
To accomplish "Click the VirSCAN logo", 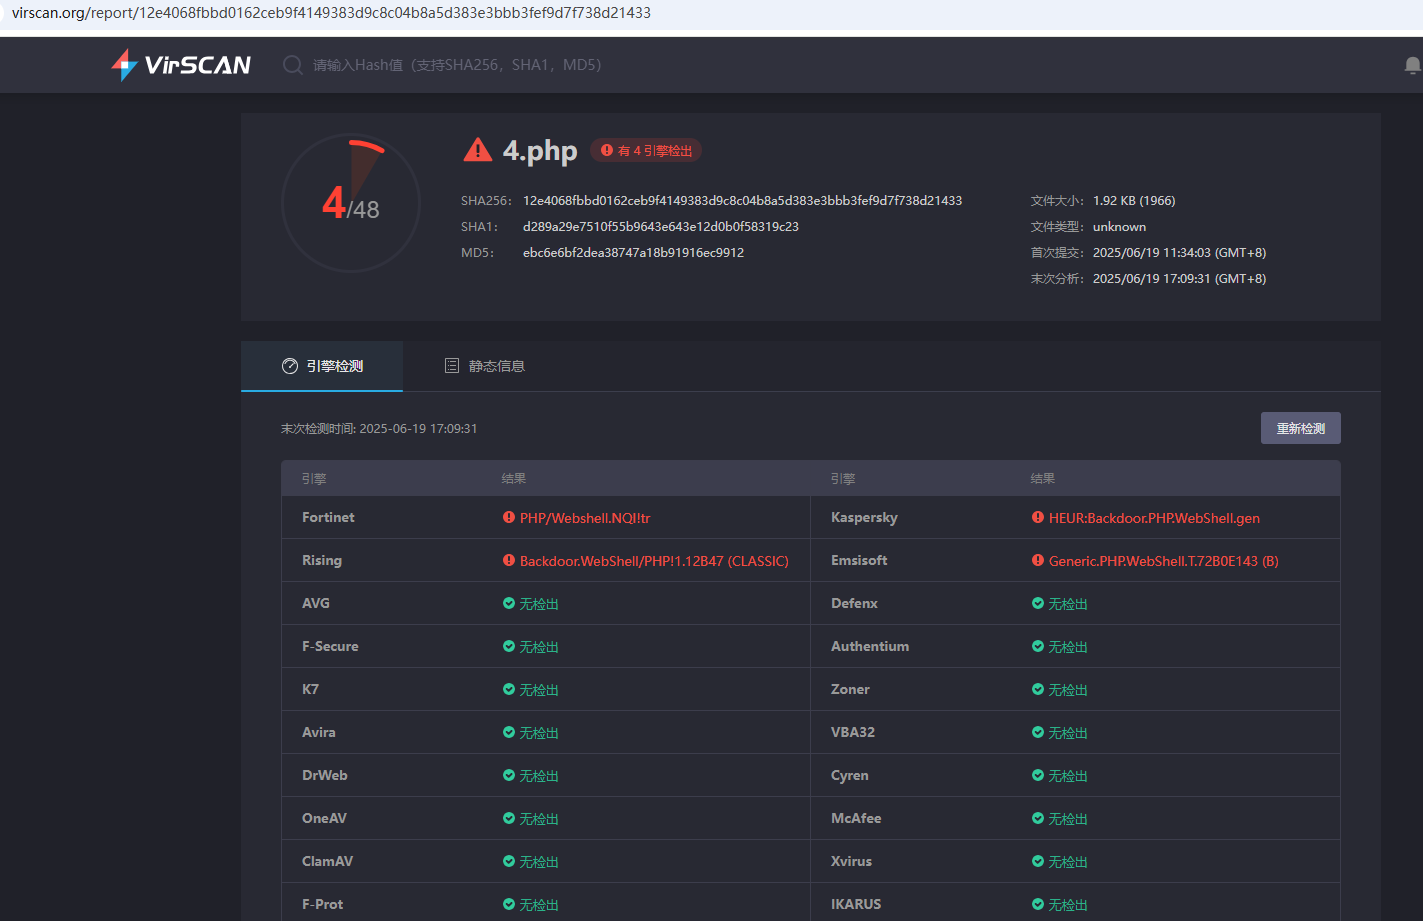I will coord(181,65).
